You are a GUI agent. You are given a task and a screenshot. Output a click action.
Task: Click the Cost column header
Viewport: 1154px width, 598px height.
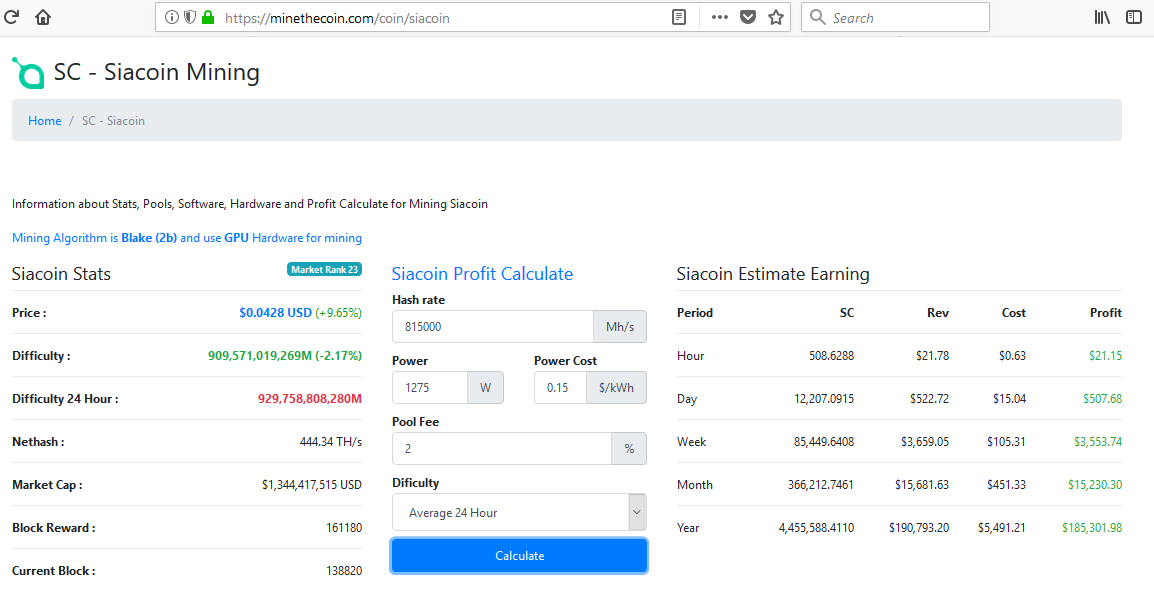tap(1013, 313)
